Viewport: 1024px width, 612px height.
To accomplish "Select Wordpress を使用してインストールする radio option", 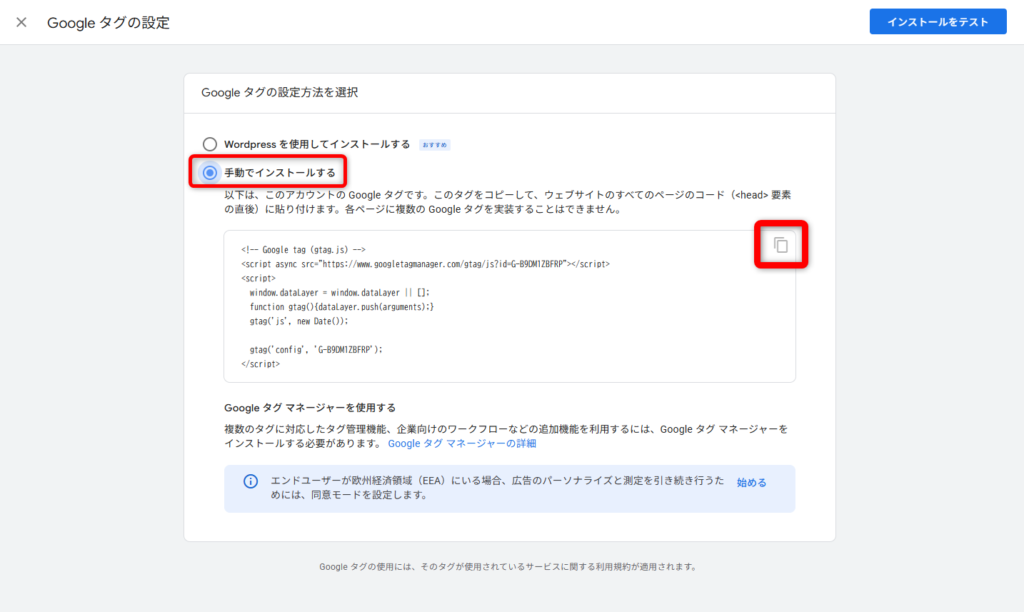I will click(x=210, y=144).
